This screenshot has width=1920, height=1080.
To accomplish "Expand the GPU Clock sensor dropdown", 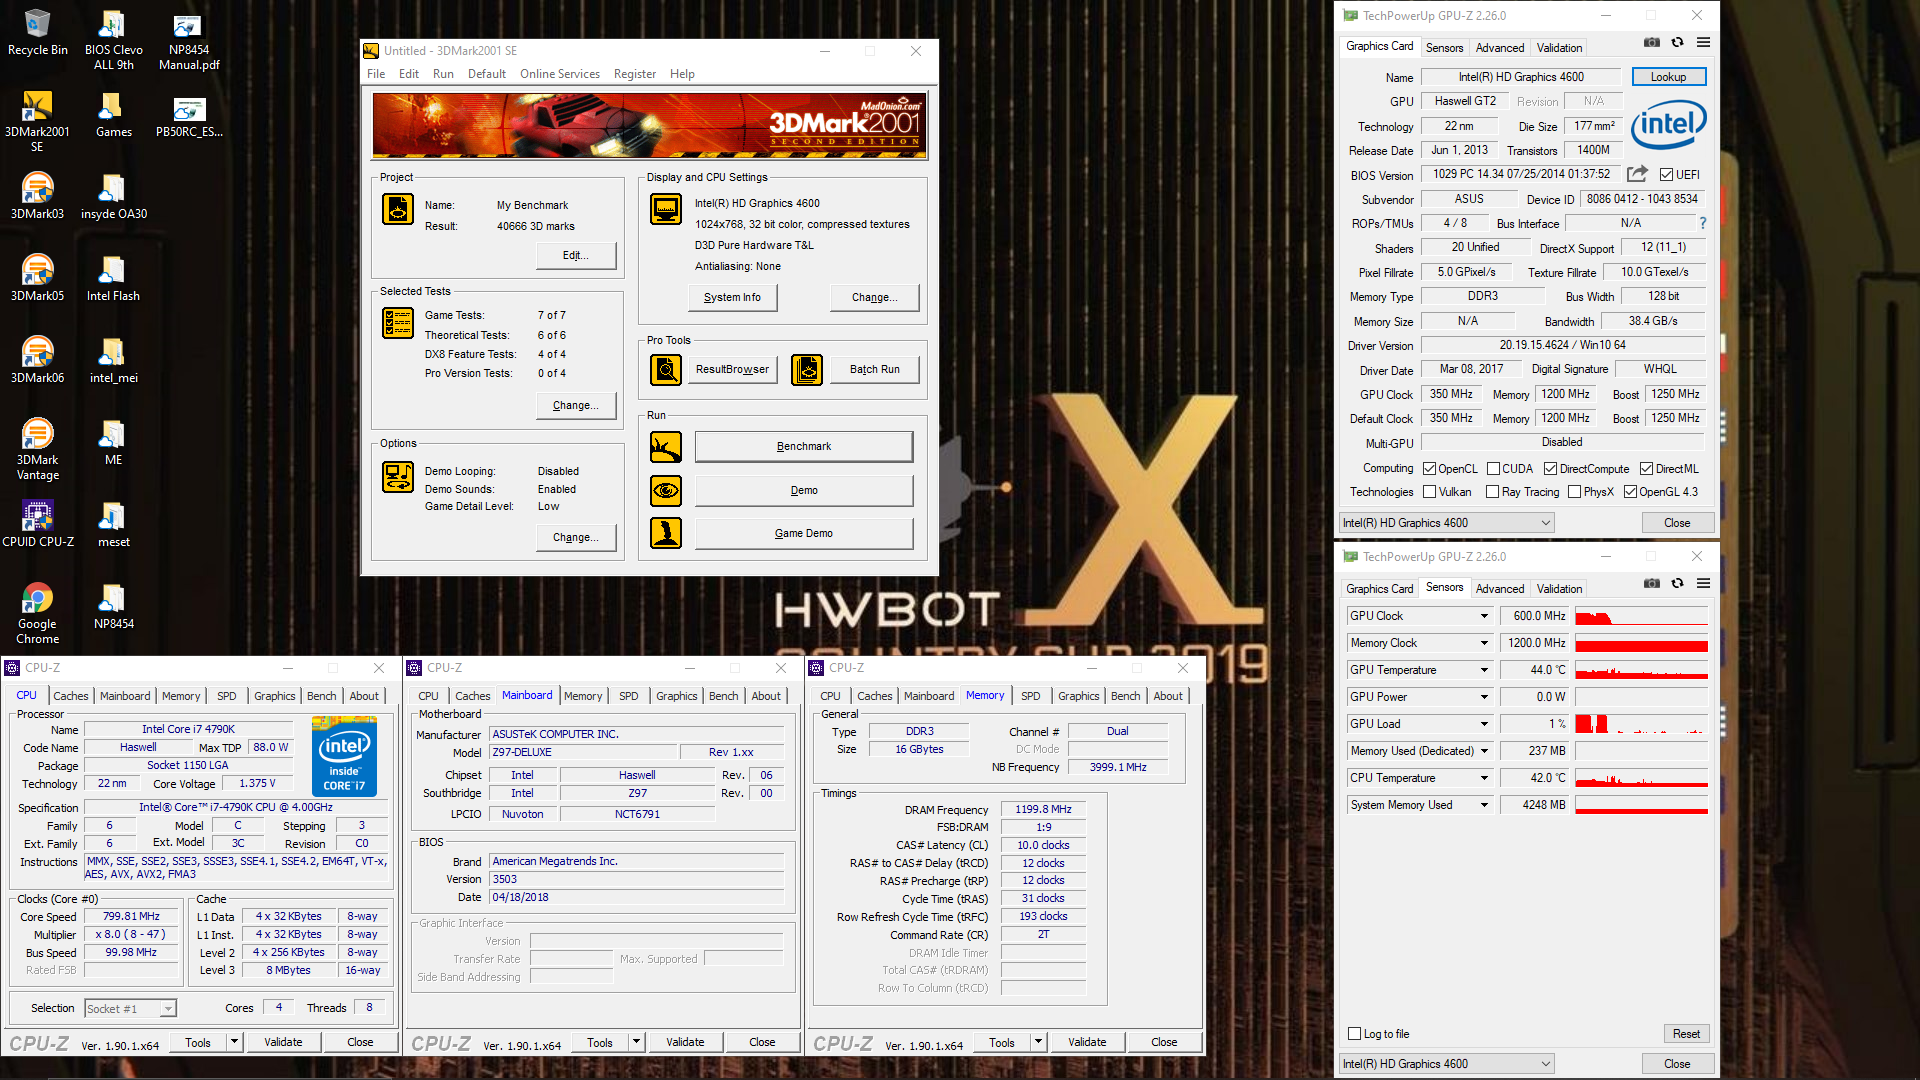I will point(1484,616).
